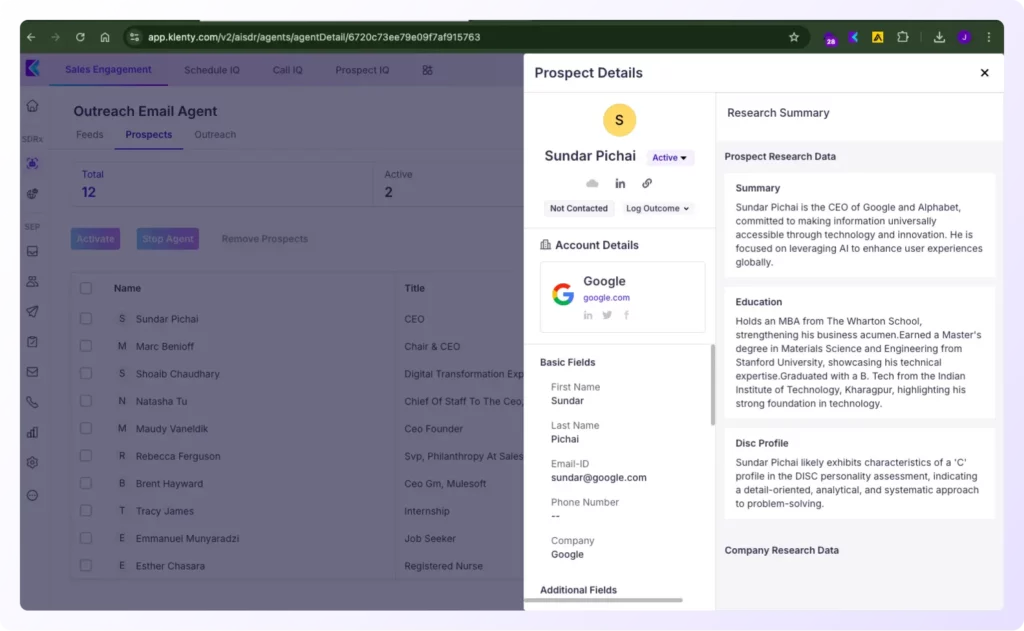Check the Emmanuel Munyaradzi row checkbox
Image resolution: width=1024 pixels, height=631 pixels.
click(x=86, y=538)
